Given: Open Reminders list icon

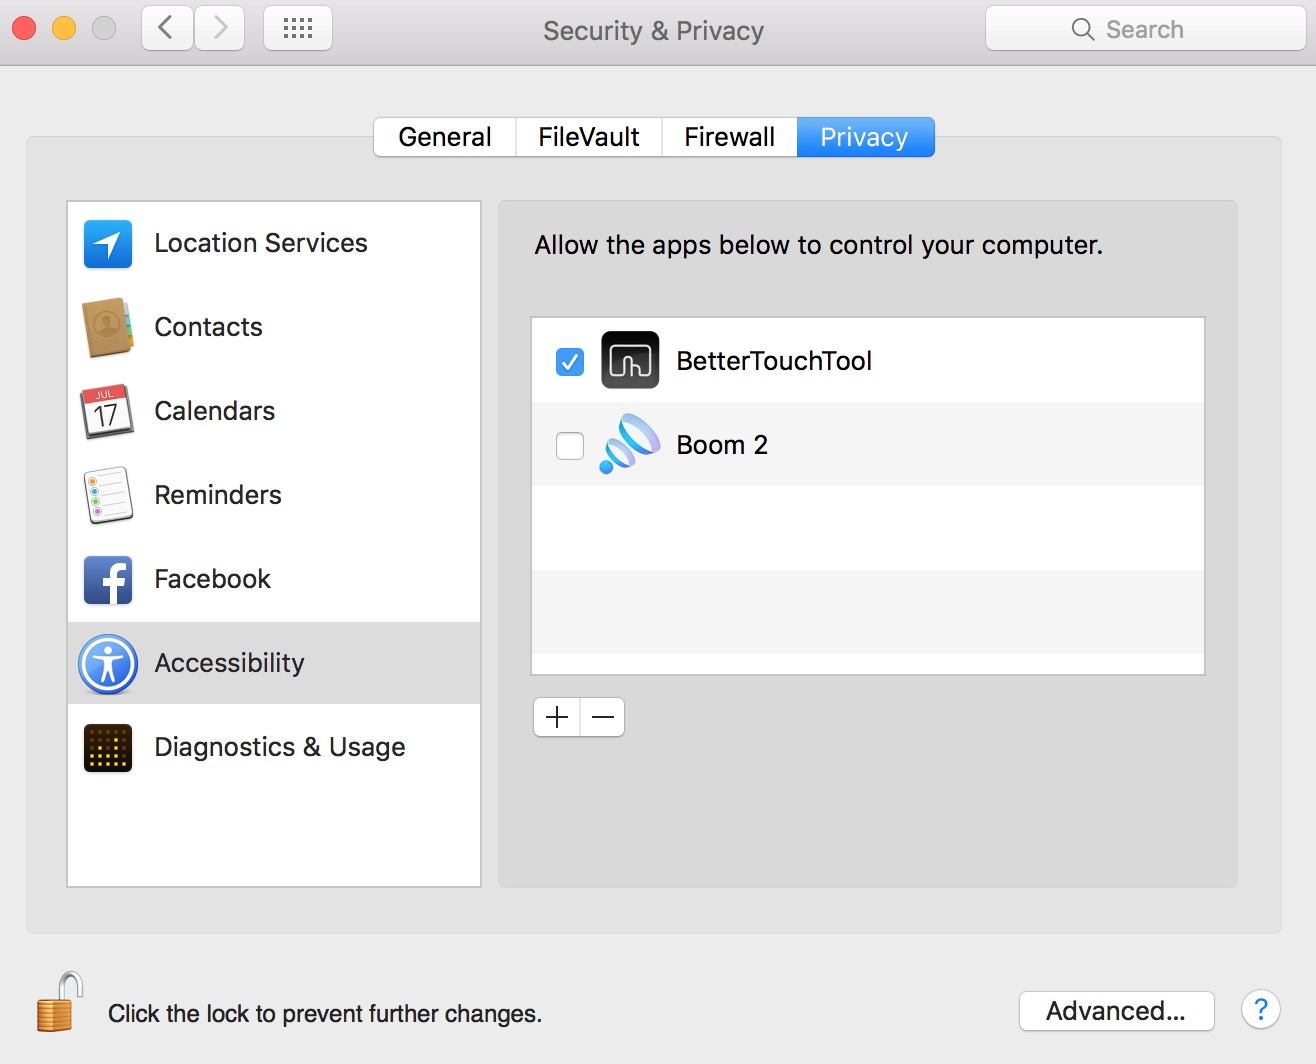Looking at the screenshot, I should pyautogui.click(x=108, y=495).
